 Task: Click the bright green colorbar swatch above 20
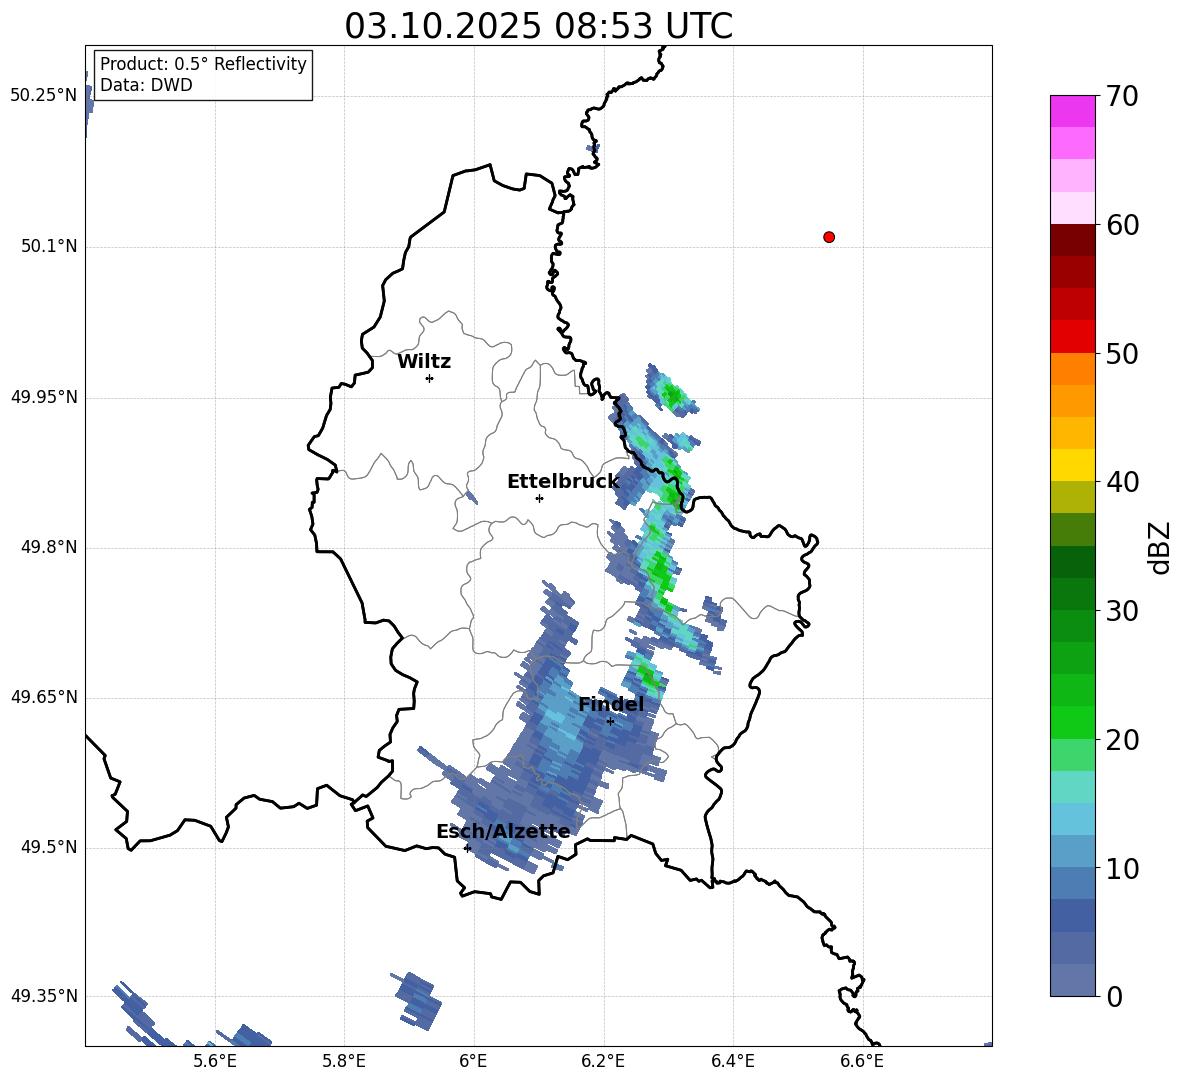[x=1073, y=722]
